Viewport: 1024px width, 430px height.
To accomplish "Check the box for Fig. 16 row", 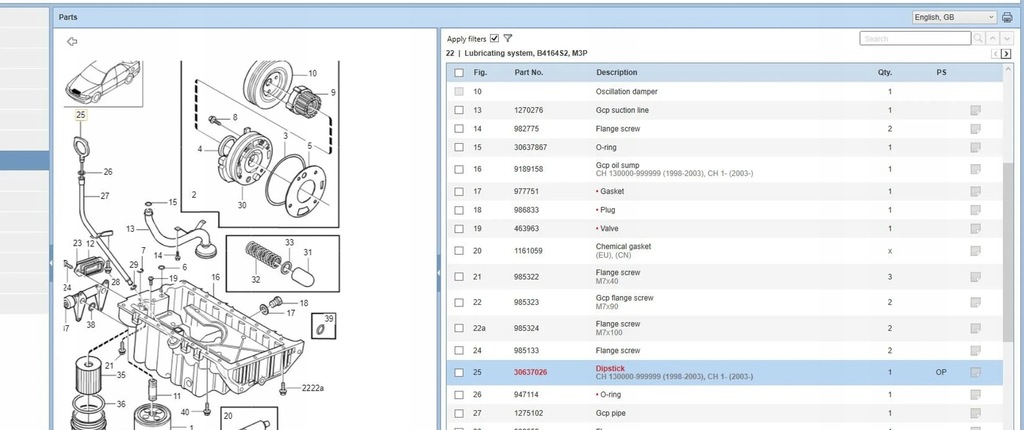I will 459,169.
